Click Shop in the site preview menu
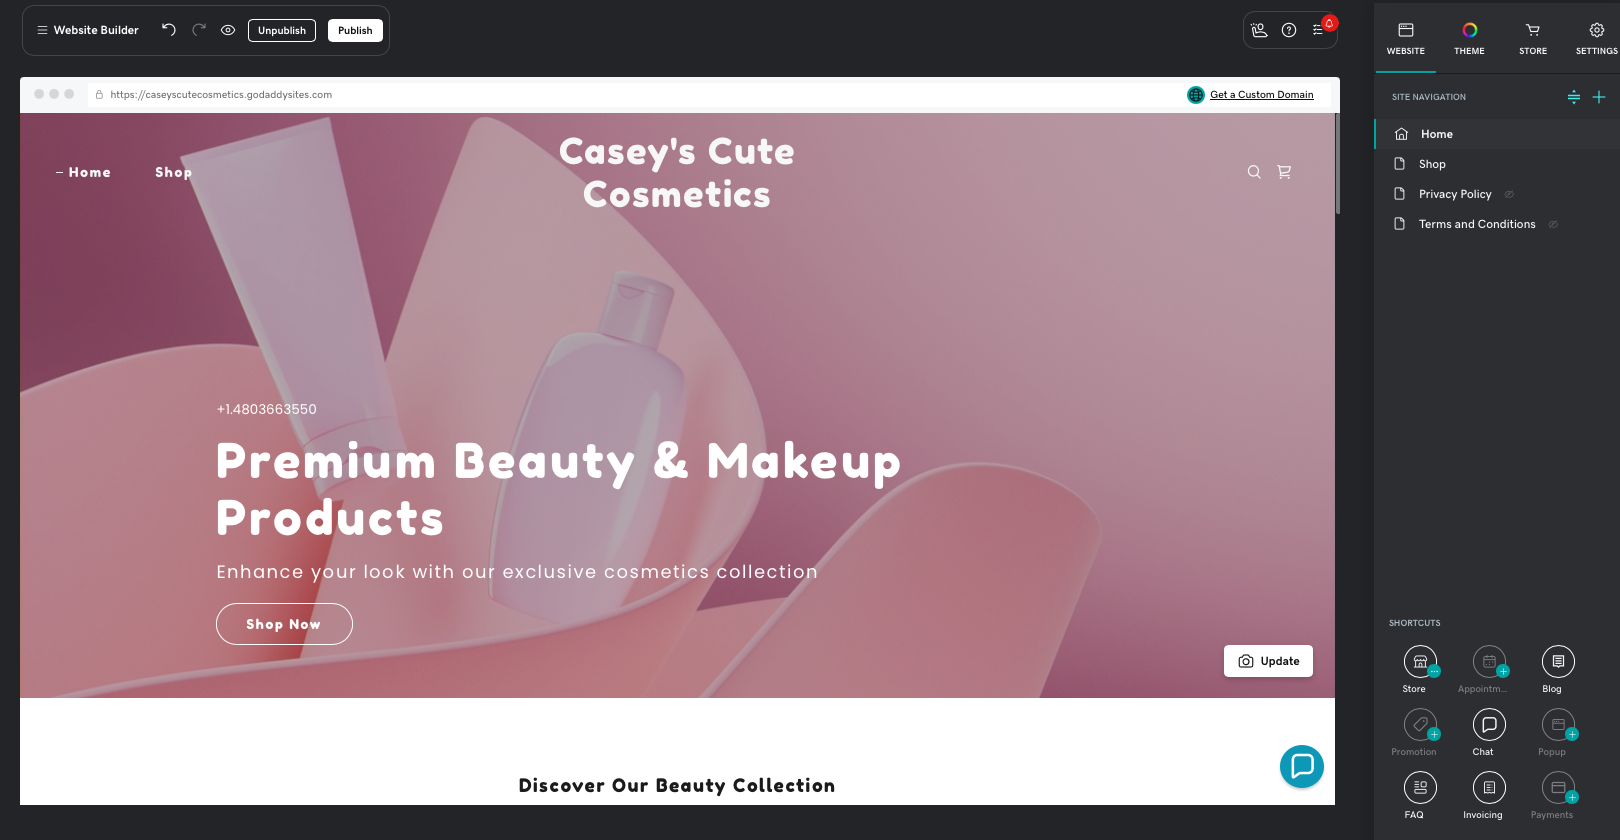The width and height of the screenshot is (1620, 840). point(173,172)
